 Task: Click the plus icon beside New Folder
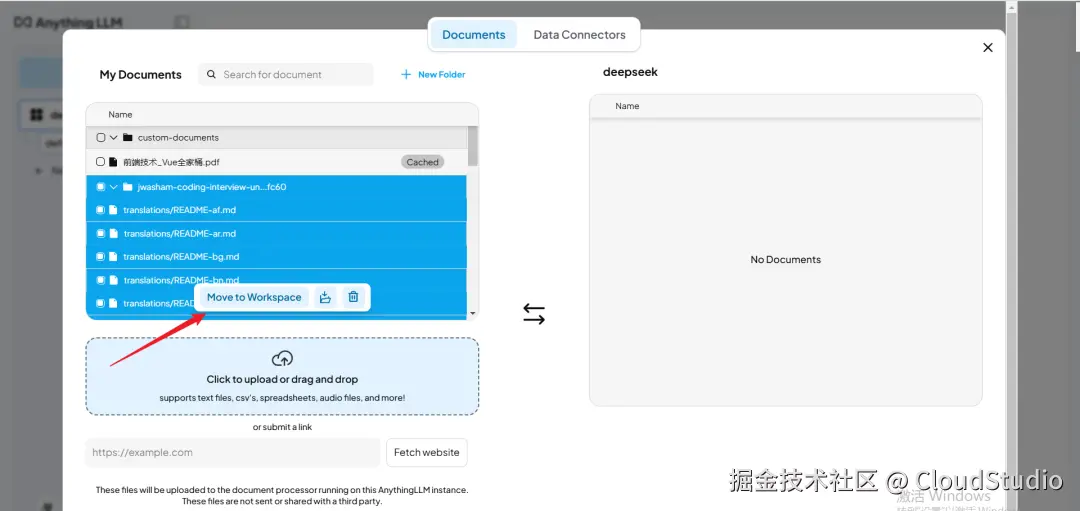click(x=406, y=74)
